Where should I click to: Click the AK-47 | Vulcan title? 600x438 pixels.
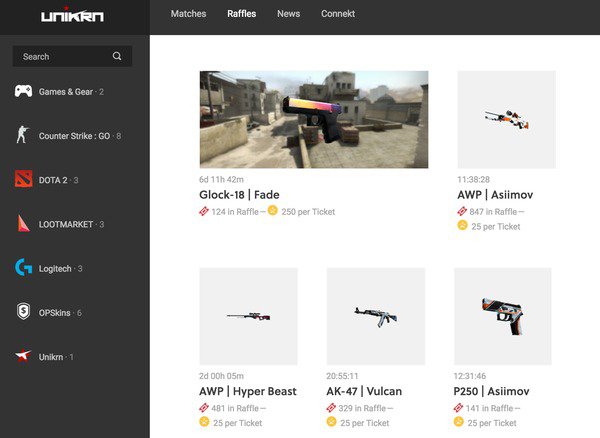pyautogui.click(x=364, y=391)
